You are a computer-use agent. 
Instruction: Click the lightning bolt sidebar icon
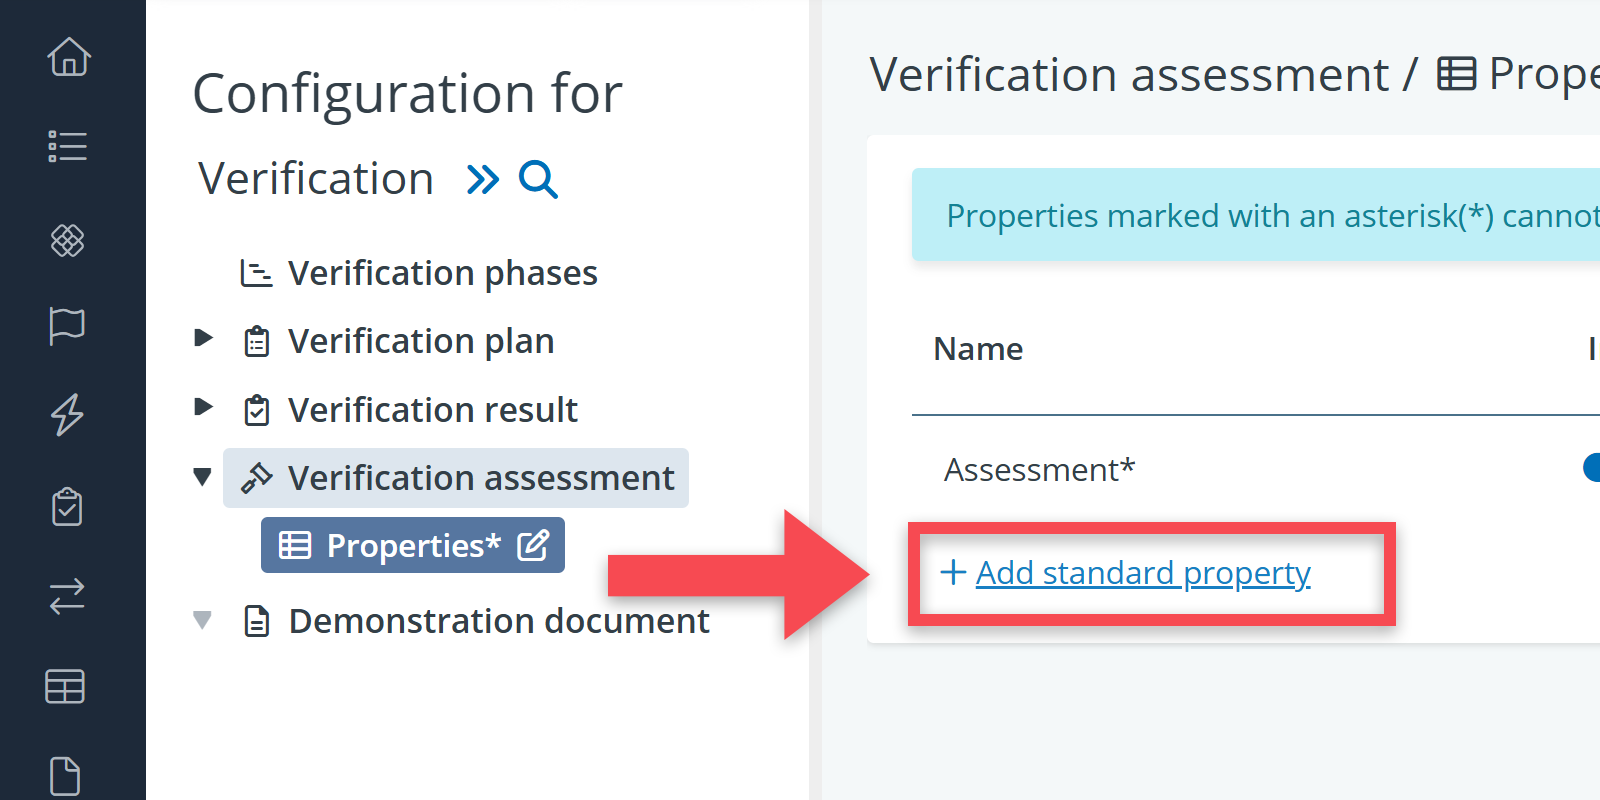[68, 414]
